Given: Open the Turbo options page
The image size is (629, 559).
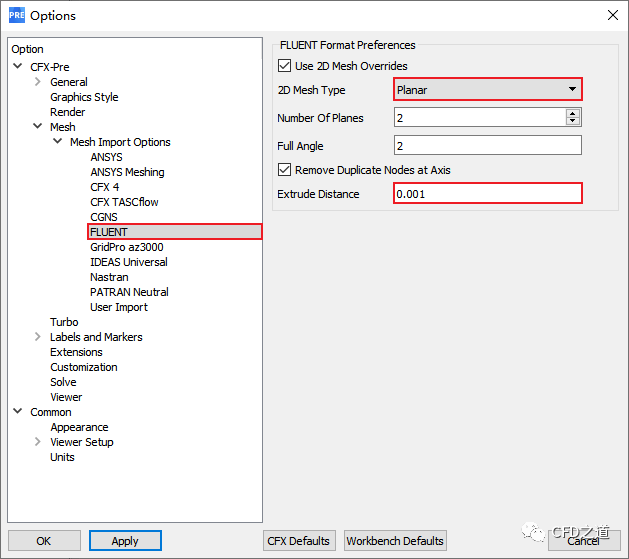Looking at the screenshot, I should [64, 322].
